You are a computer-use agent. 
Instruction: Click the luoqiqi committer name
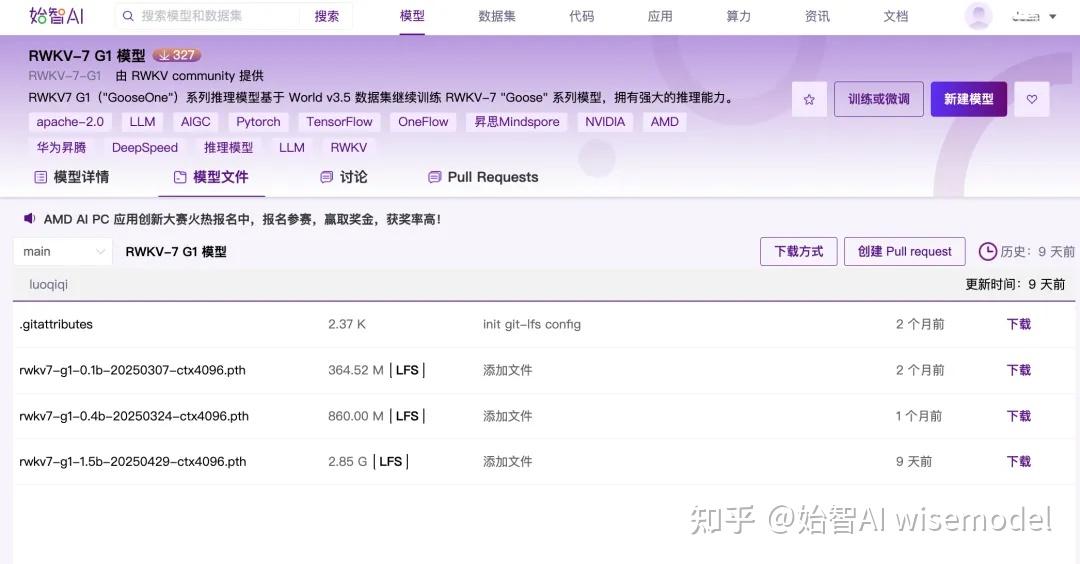[x=48, y=284]
